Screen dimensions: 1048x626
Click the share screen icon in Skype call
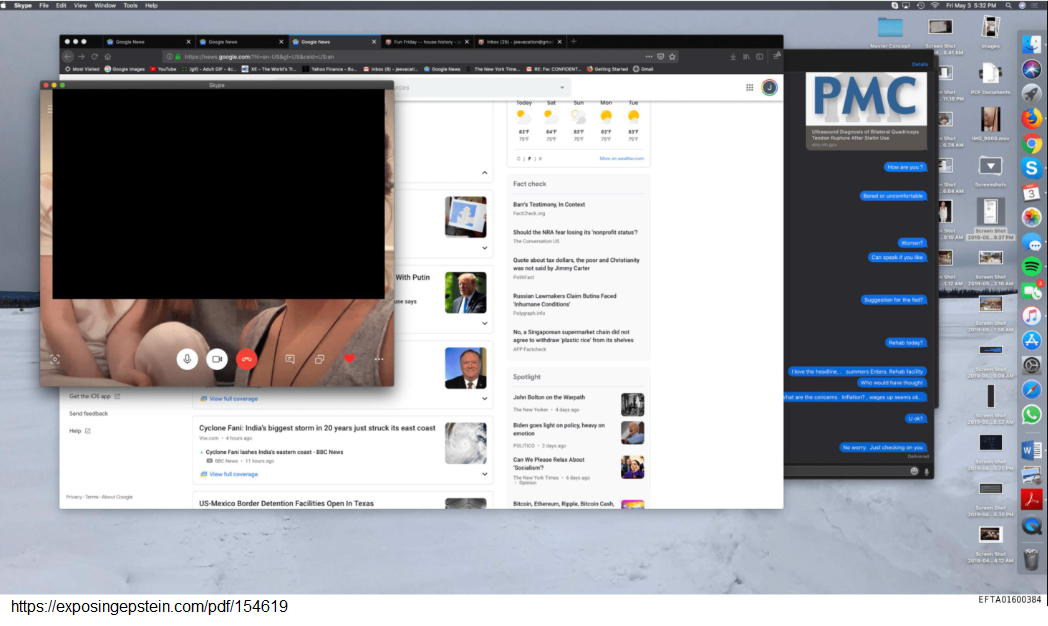(x=319, y=359)
